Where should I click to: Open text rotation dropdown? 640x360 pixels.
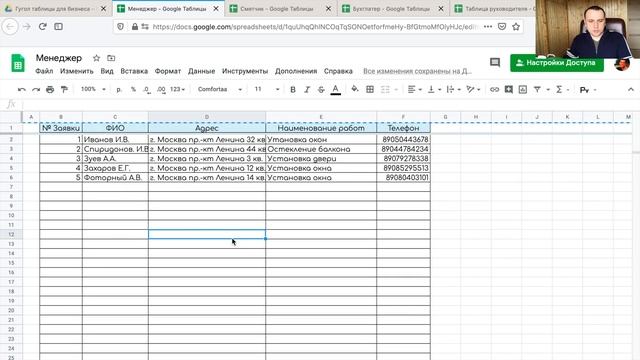click(x=473, y=89)
